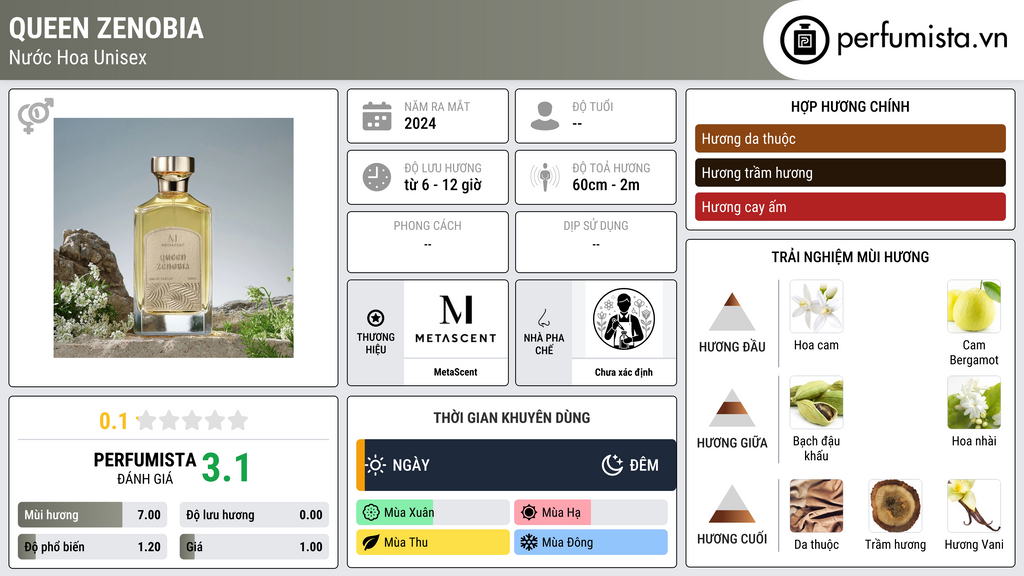Screen dimensions: 1024x576
Task: Open the Trầm hương note thumbnail
Action: pos(895,506)
